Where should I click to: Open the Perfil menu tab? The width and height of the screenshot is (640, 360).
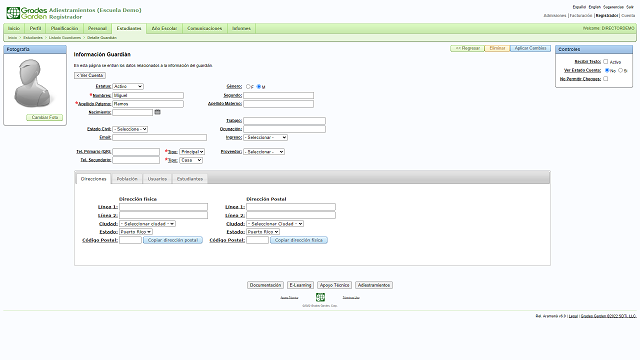click(36, 28)
